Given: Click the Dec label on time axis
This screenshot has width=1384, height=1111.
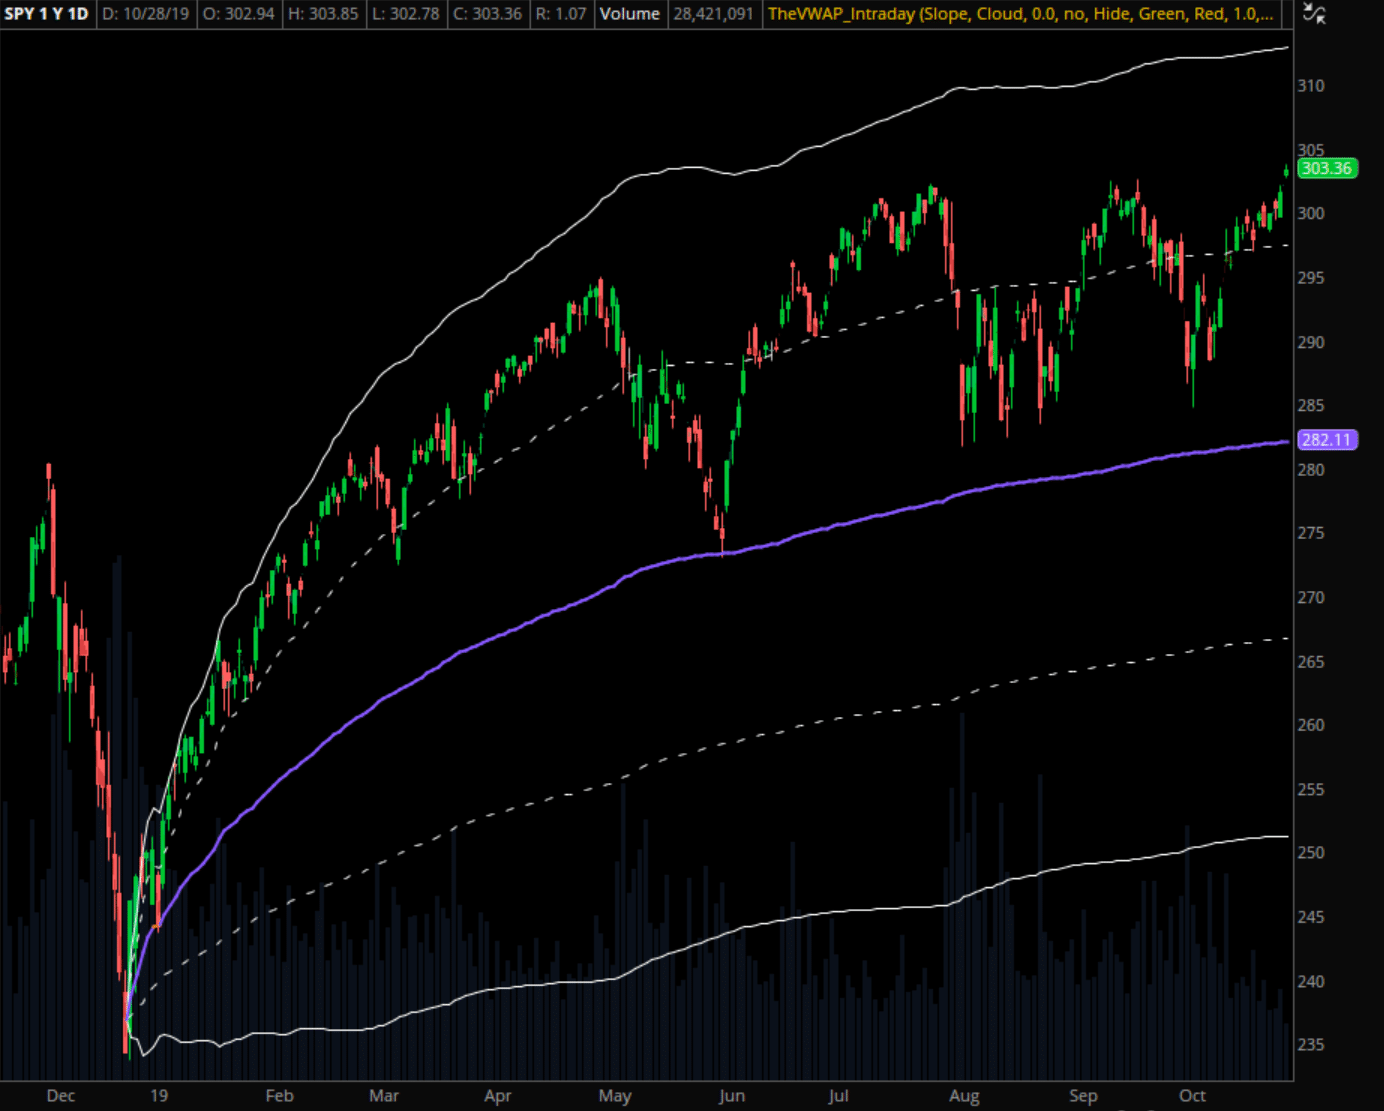Looking at the screenshot, I should coord(61,1096).
